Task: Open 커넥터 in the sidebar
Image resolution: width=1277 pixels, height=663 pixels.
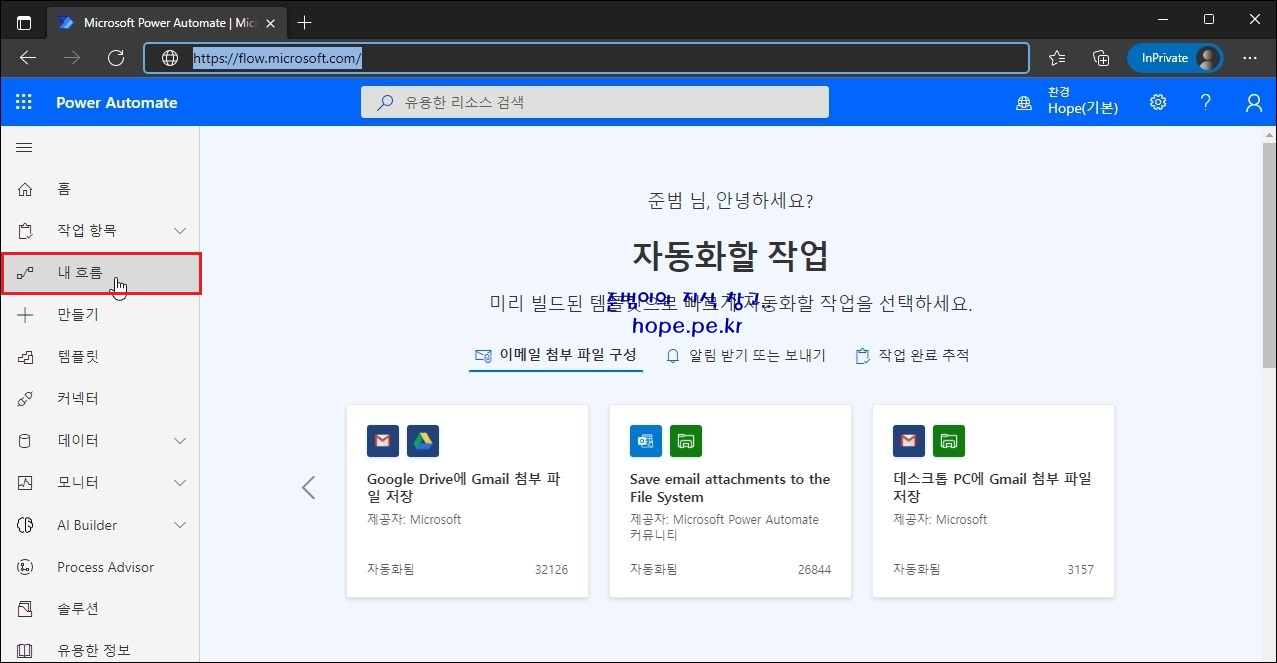Action: point(101,399)
